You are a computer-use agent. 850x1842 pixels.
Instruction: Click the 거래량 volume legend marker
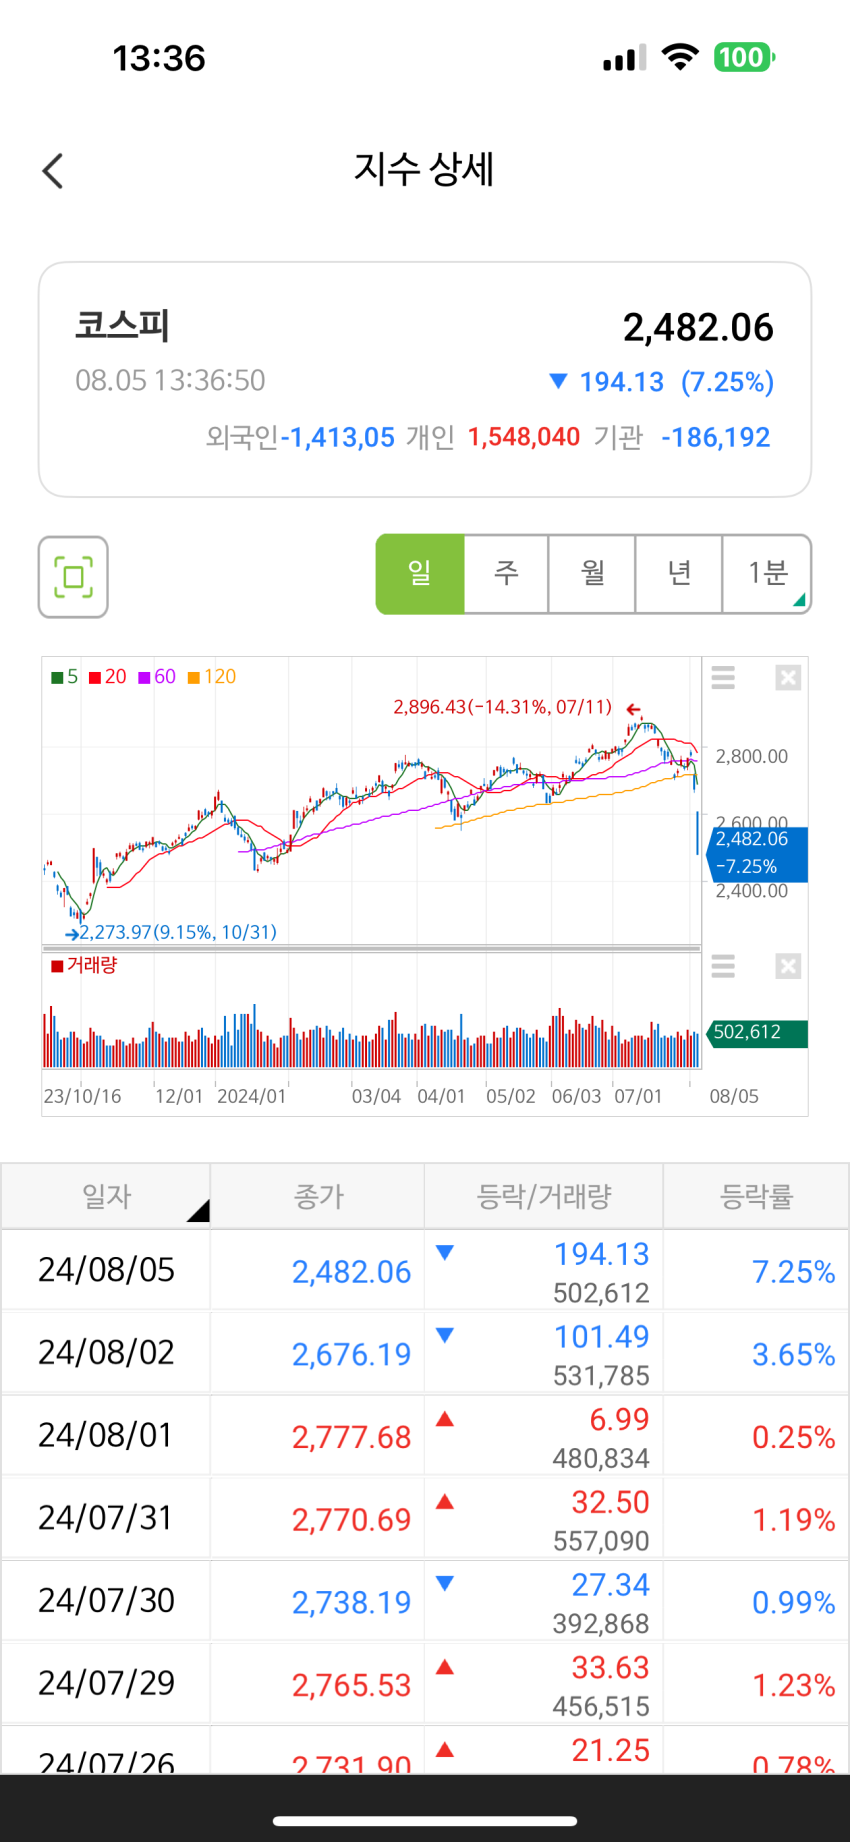[x=85, y=965]
